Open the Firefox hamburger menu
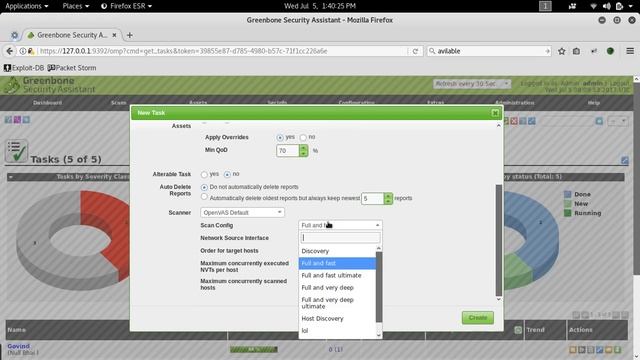Image resolution: width=640 pixels, height=360 pixels. click(x=630, y=51)
